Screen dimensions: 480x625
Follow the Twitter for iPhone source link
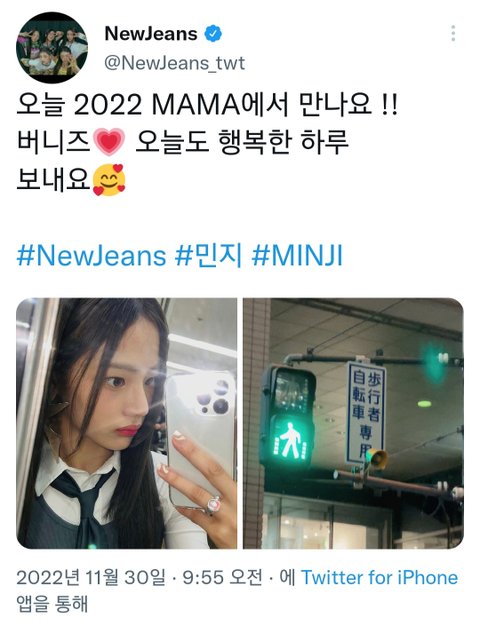point(379,578)
